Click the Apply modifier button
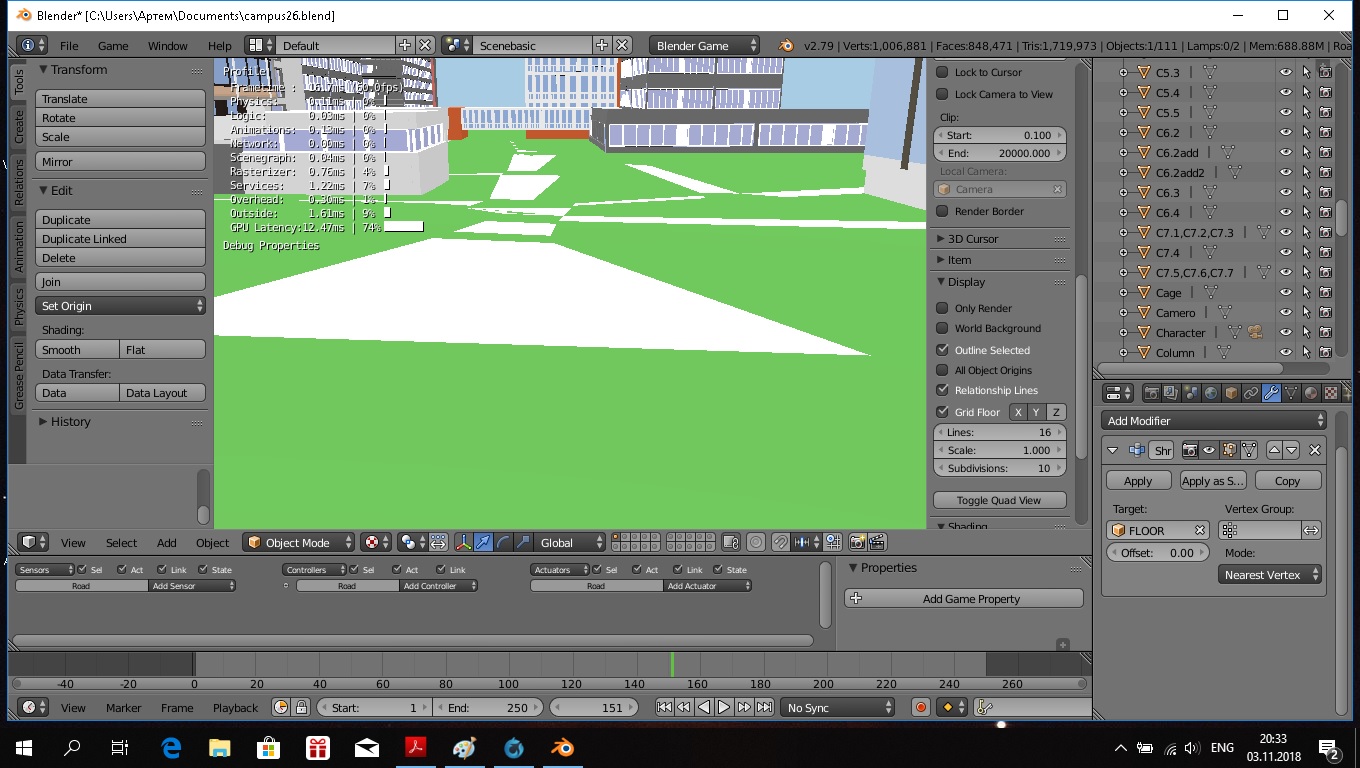 [x=1138, y=481]
